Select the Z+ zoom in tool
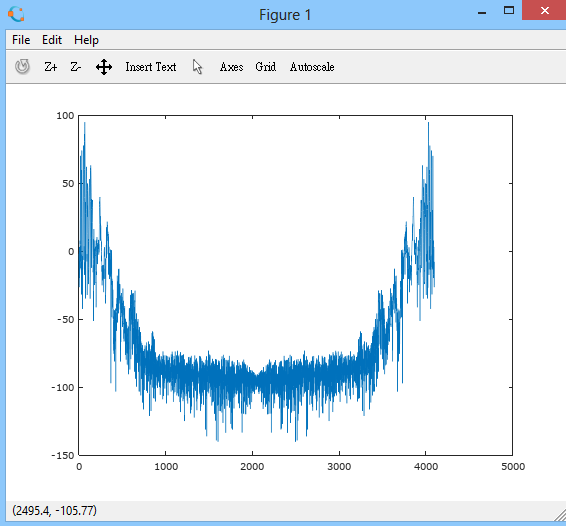 coord(51,67)
